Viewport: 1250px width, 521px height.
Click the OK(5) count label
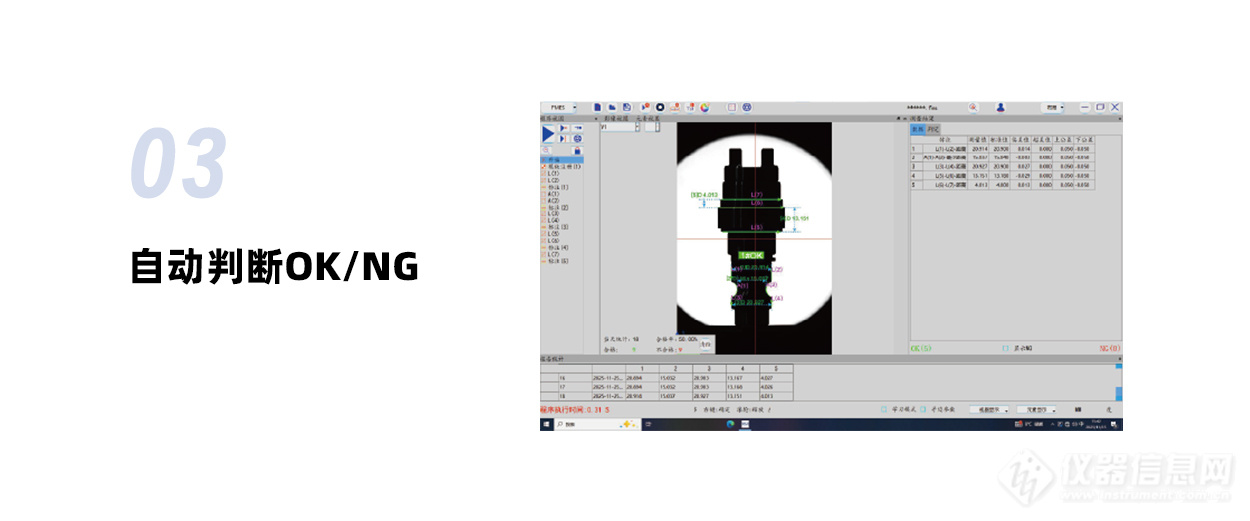tap(921, 348)
